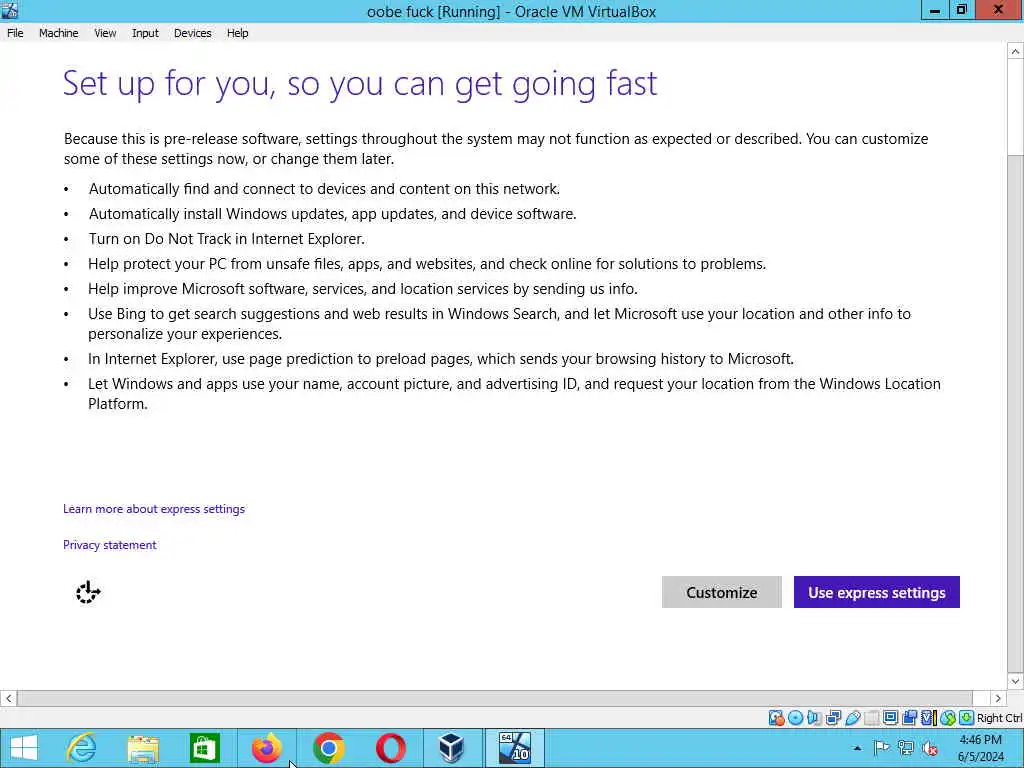Click the horizontal scrollbar right arrow
Viewport: 1024px width, 768px height.
point(998,698)
